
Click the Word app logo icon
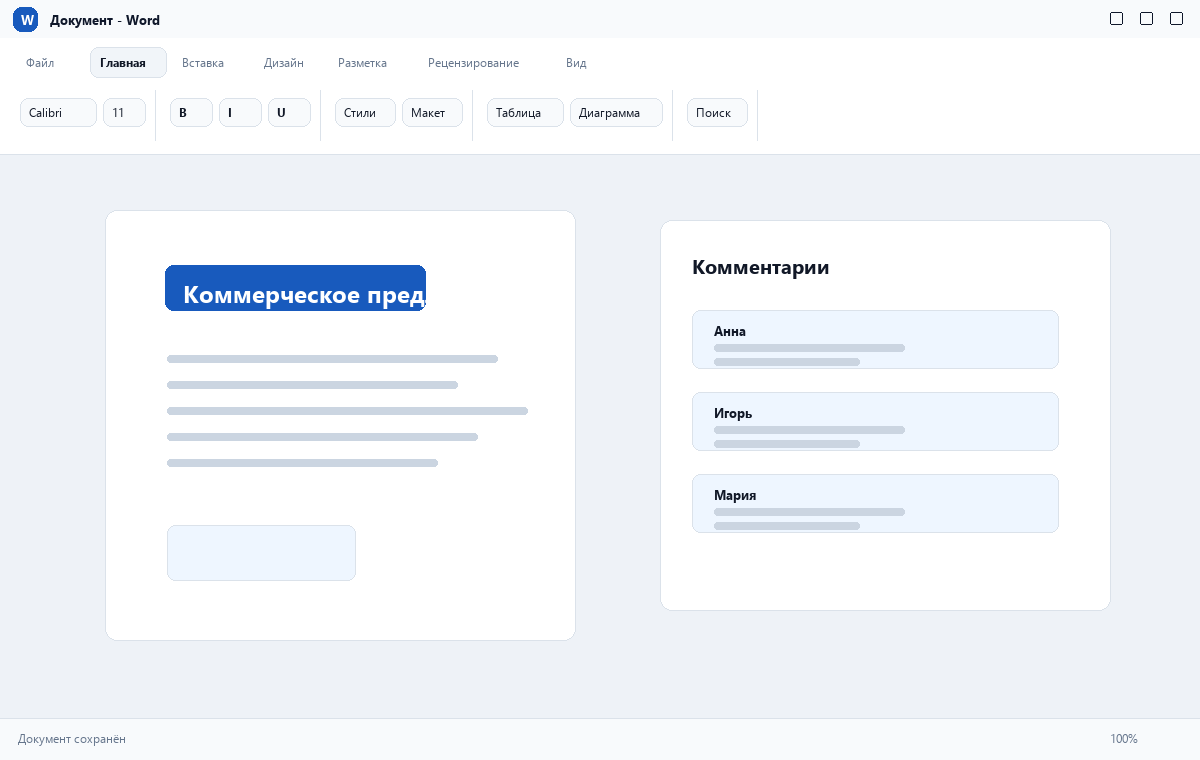click(x=26, y=20)
